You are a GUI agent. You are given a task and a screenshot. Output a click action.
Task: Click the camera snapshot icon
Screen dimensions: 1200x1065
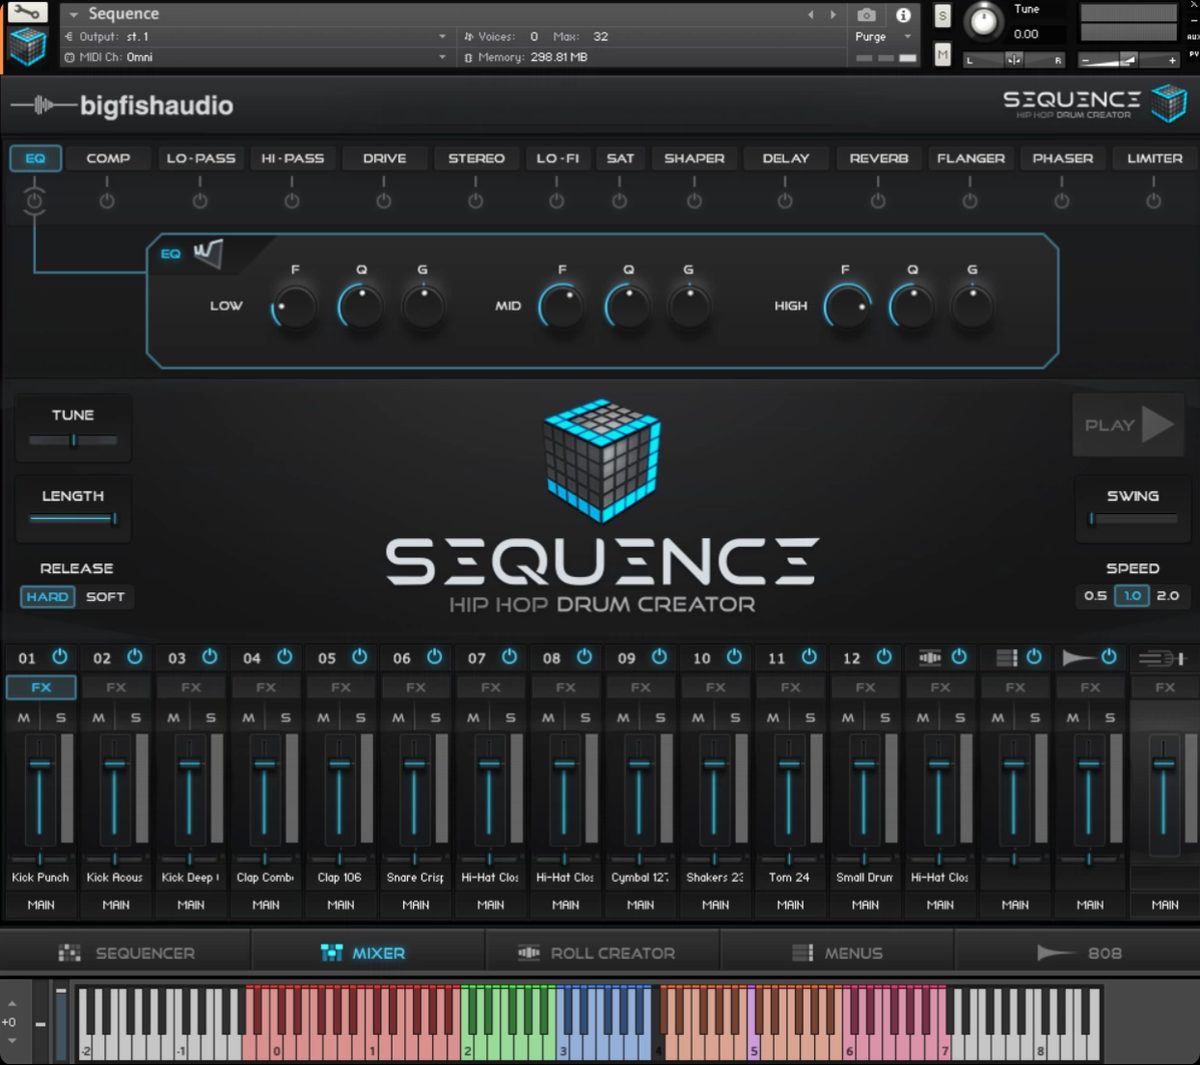[866, 15]
